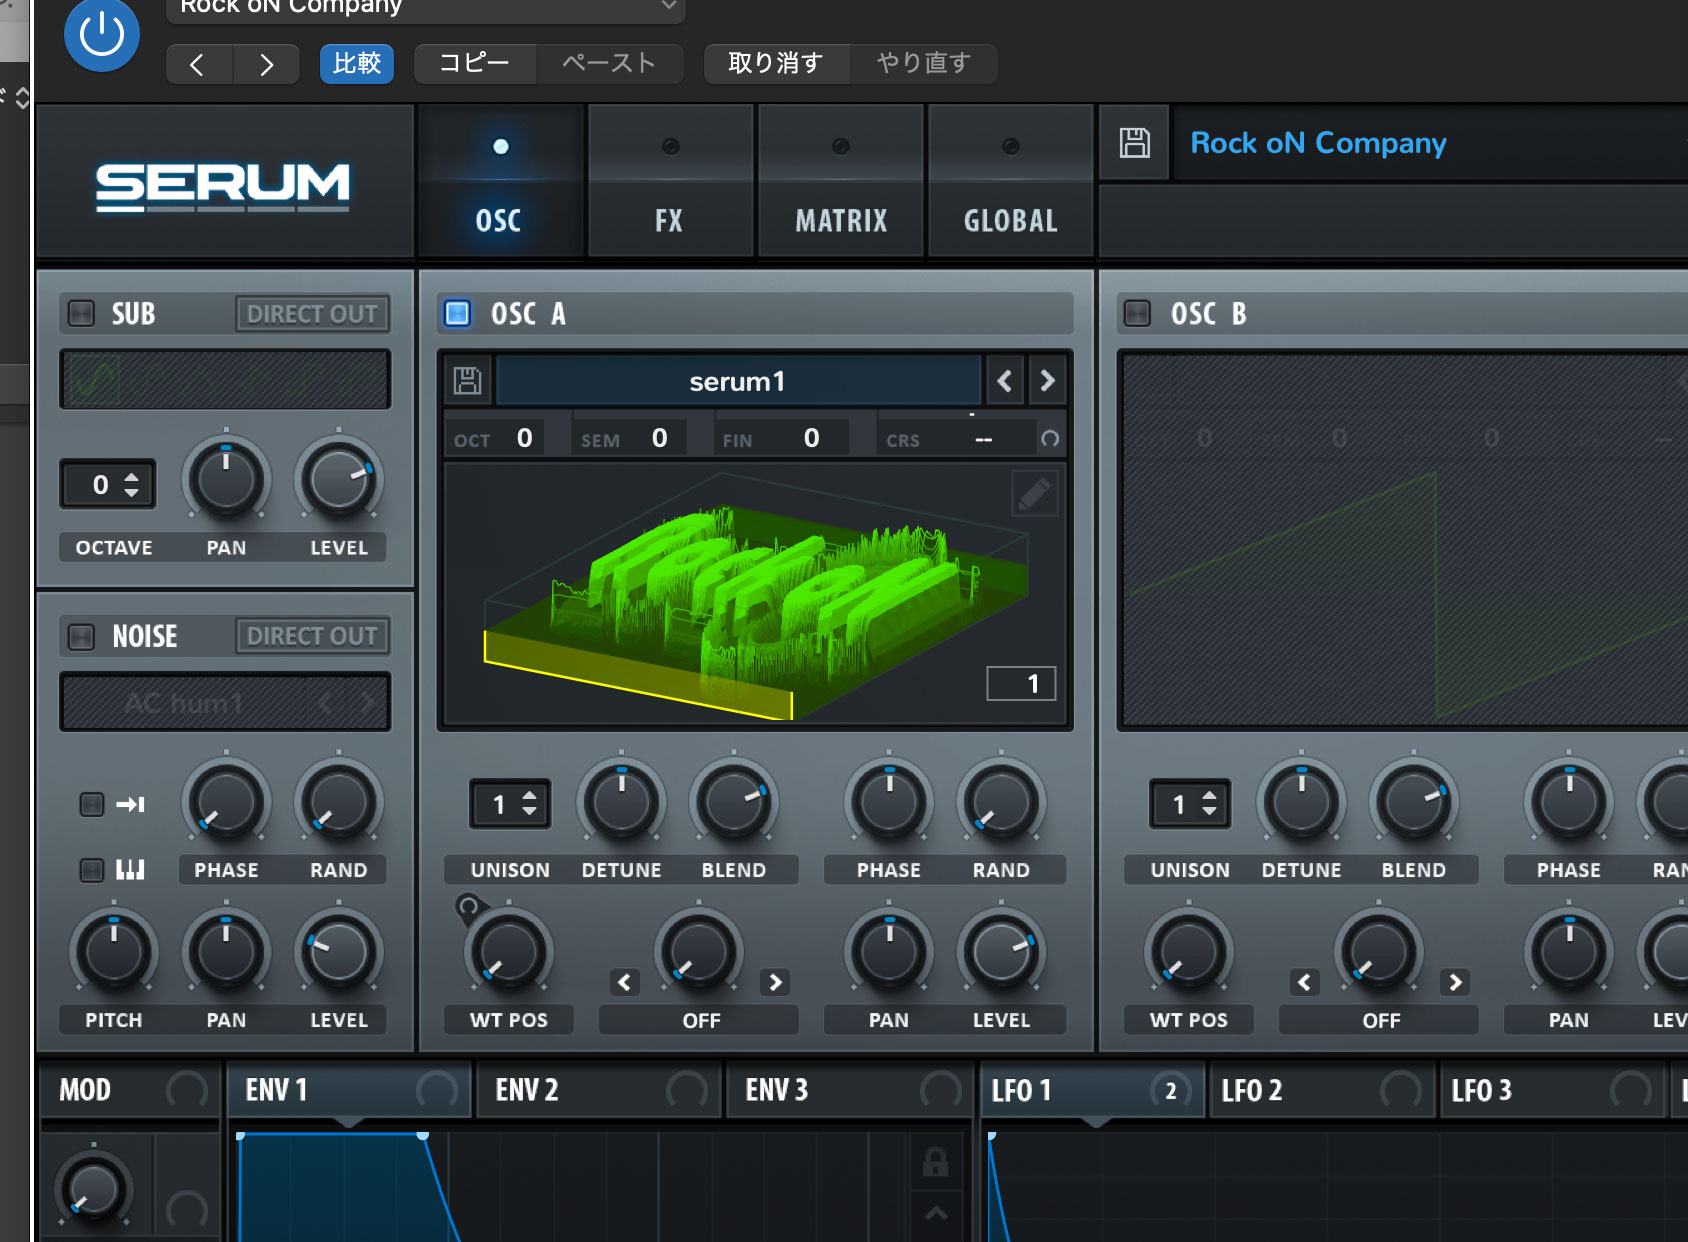Click the OSC A OCT value
This screenshot has height=1242, width=1688.
tap(524, 438)
